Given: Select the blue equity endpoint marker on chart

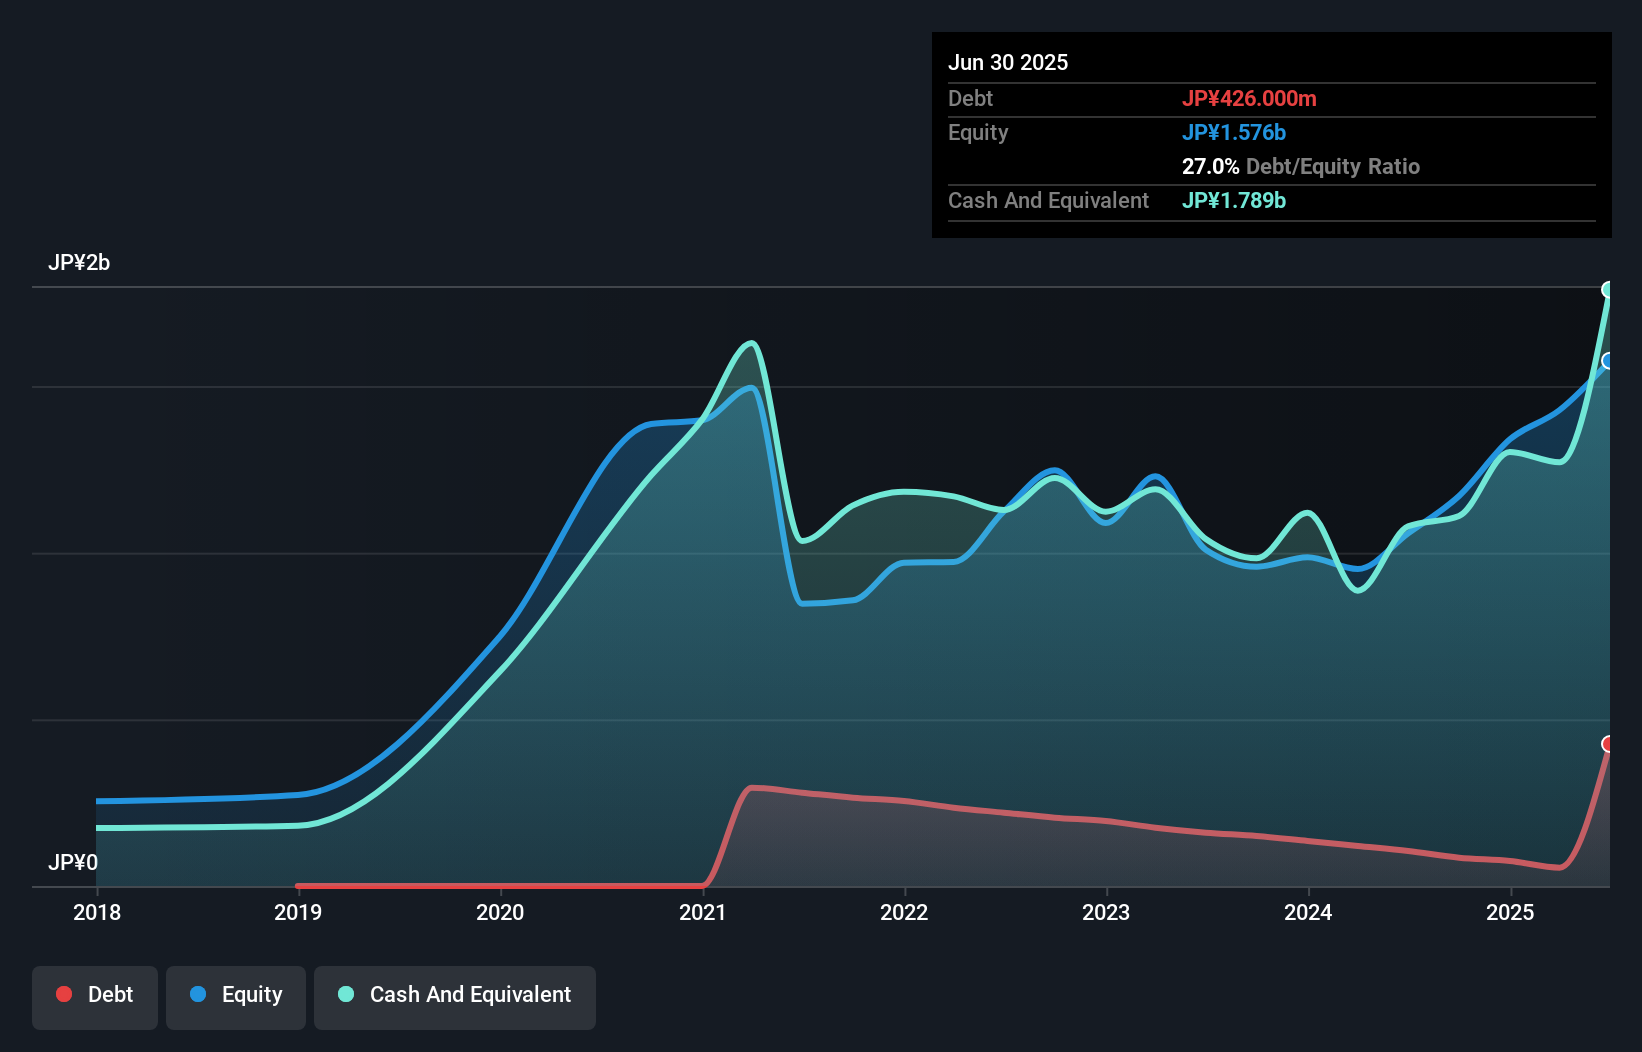Looking at the screenshot, I should pos(1608,361).
